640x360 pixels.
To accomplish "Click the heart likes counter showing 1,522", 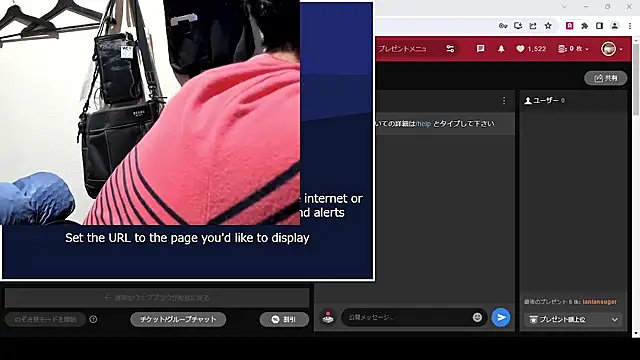I will [531, 49].
